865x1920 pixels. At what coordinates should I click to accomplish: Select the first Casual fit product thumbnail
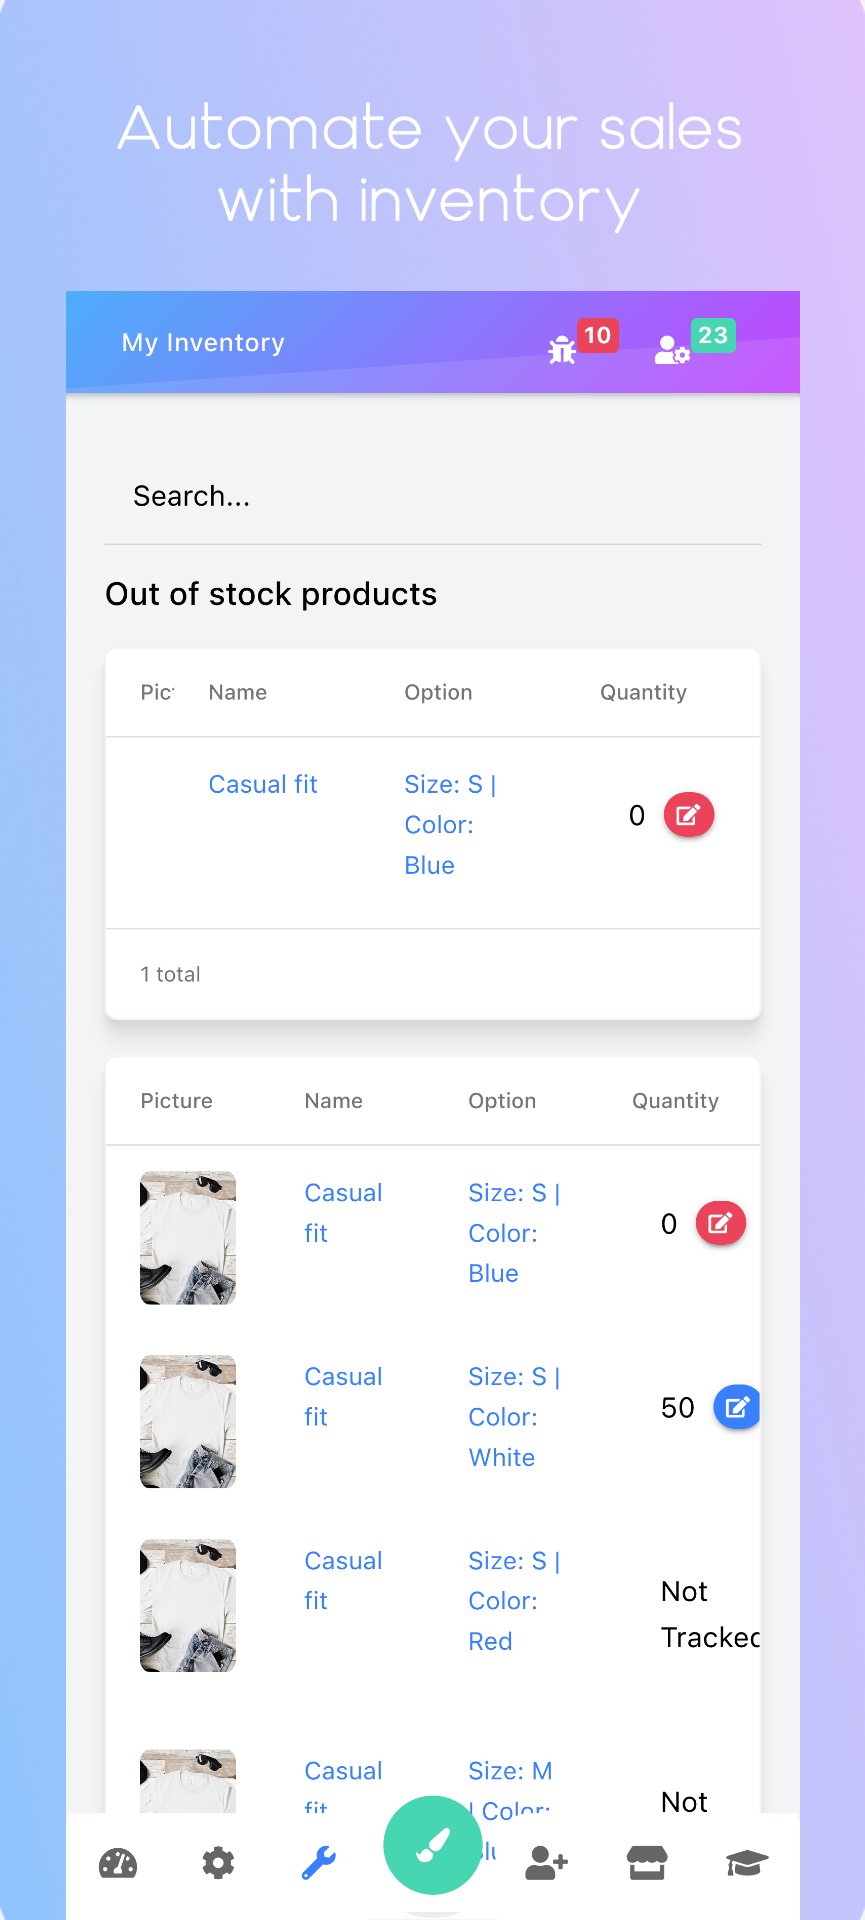(x=188, y=1237)
